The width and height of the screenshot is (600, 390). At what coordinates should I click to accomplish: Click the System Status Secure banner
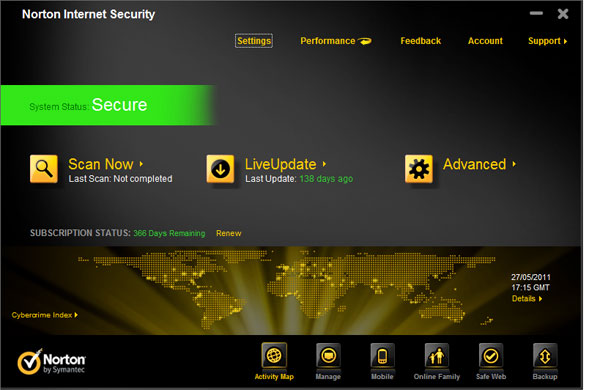(x=107, y=105)
